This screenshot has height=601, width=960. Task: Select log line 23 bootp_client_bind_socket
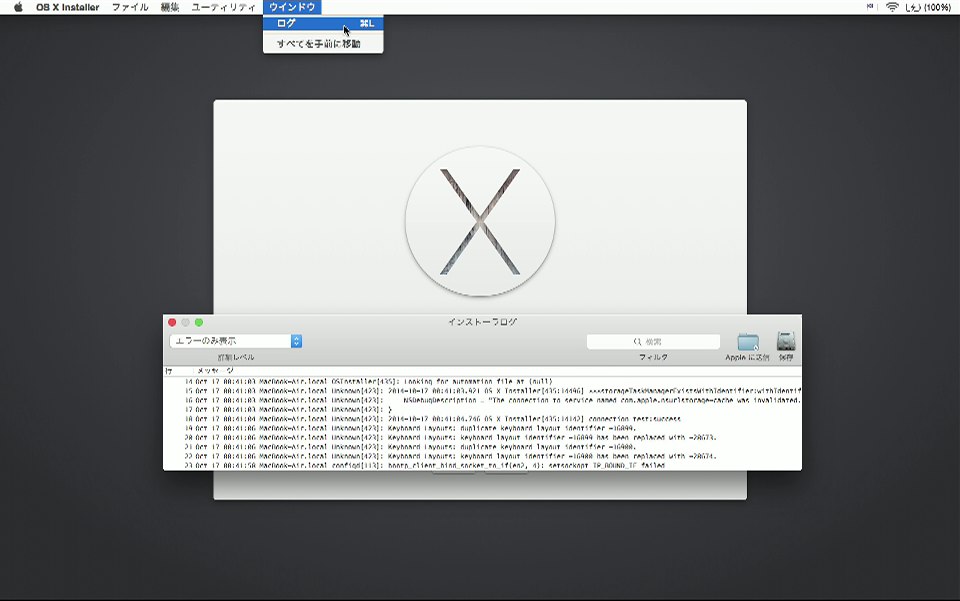coord(482,465)
